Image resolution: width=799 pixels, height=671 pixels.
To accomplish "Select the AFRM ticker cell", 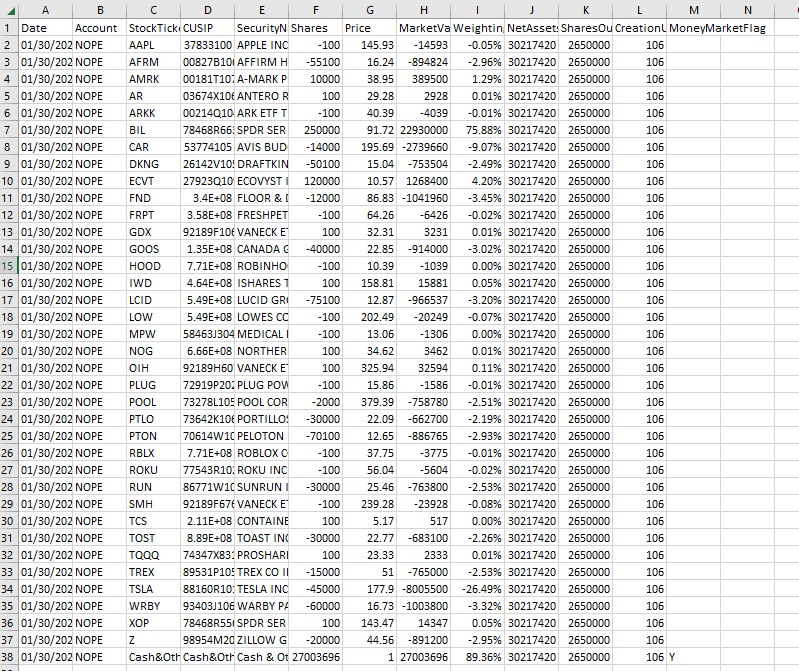I will click(x=153, y=62).
